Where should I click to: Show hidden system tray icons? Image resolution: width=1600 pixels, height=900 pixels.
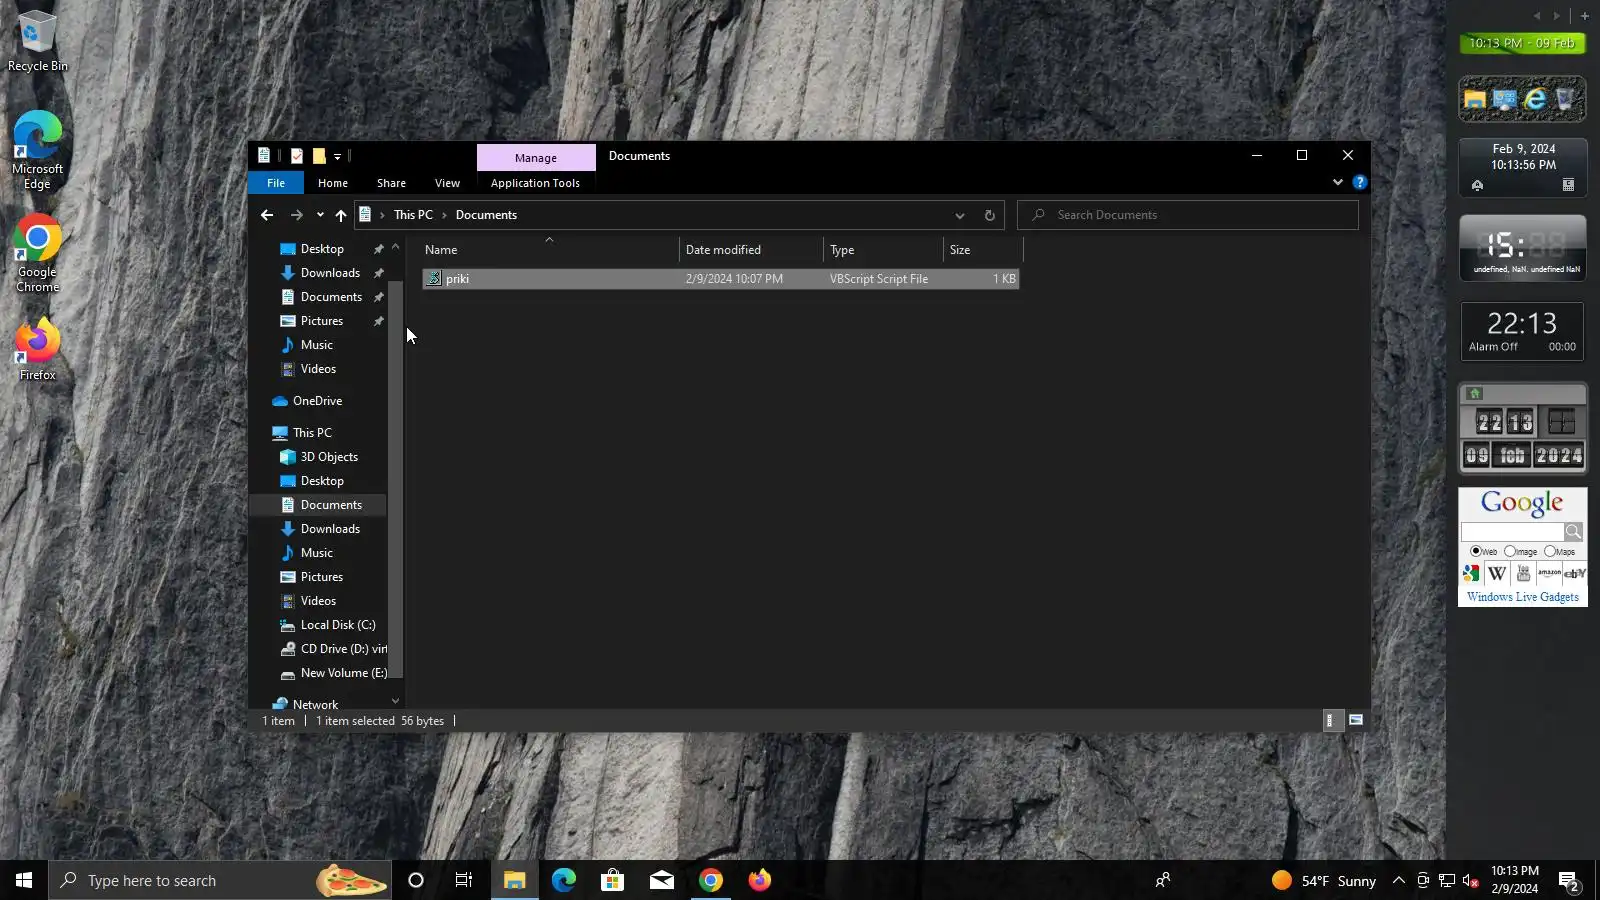tap(1399, 880)
